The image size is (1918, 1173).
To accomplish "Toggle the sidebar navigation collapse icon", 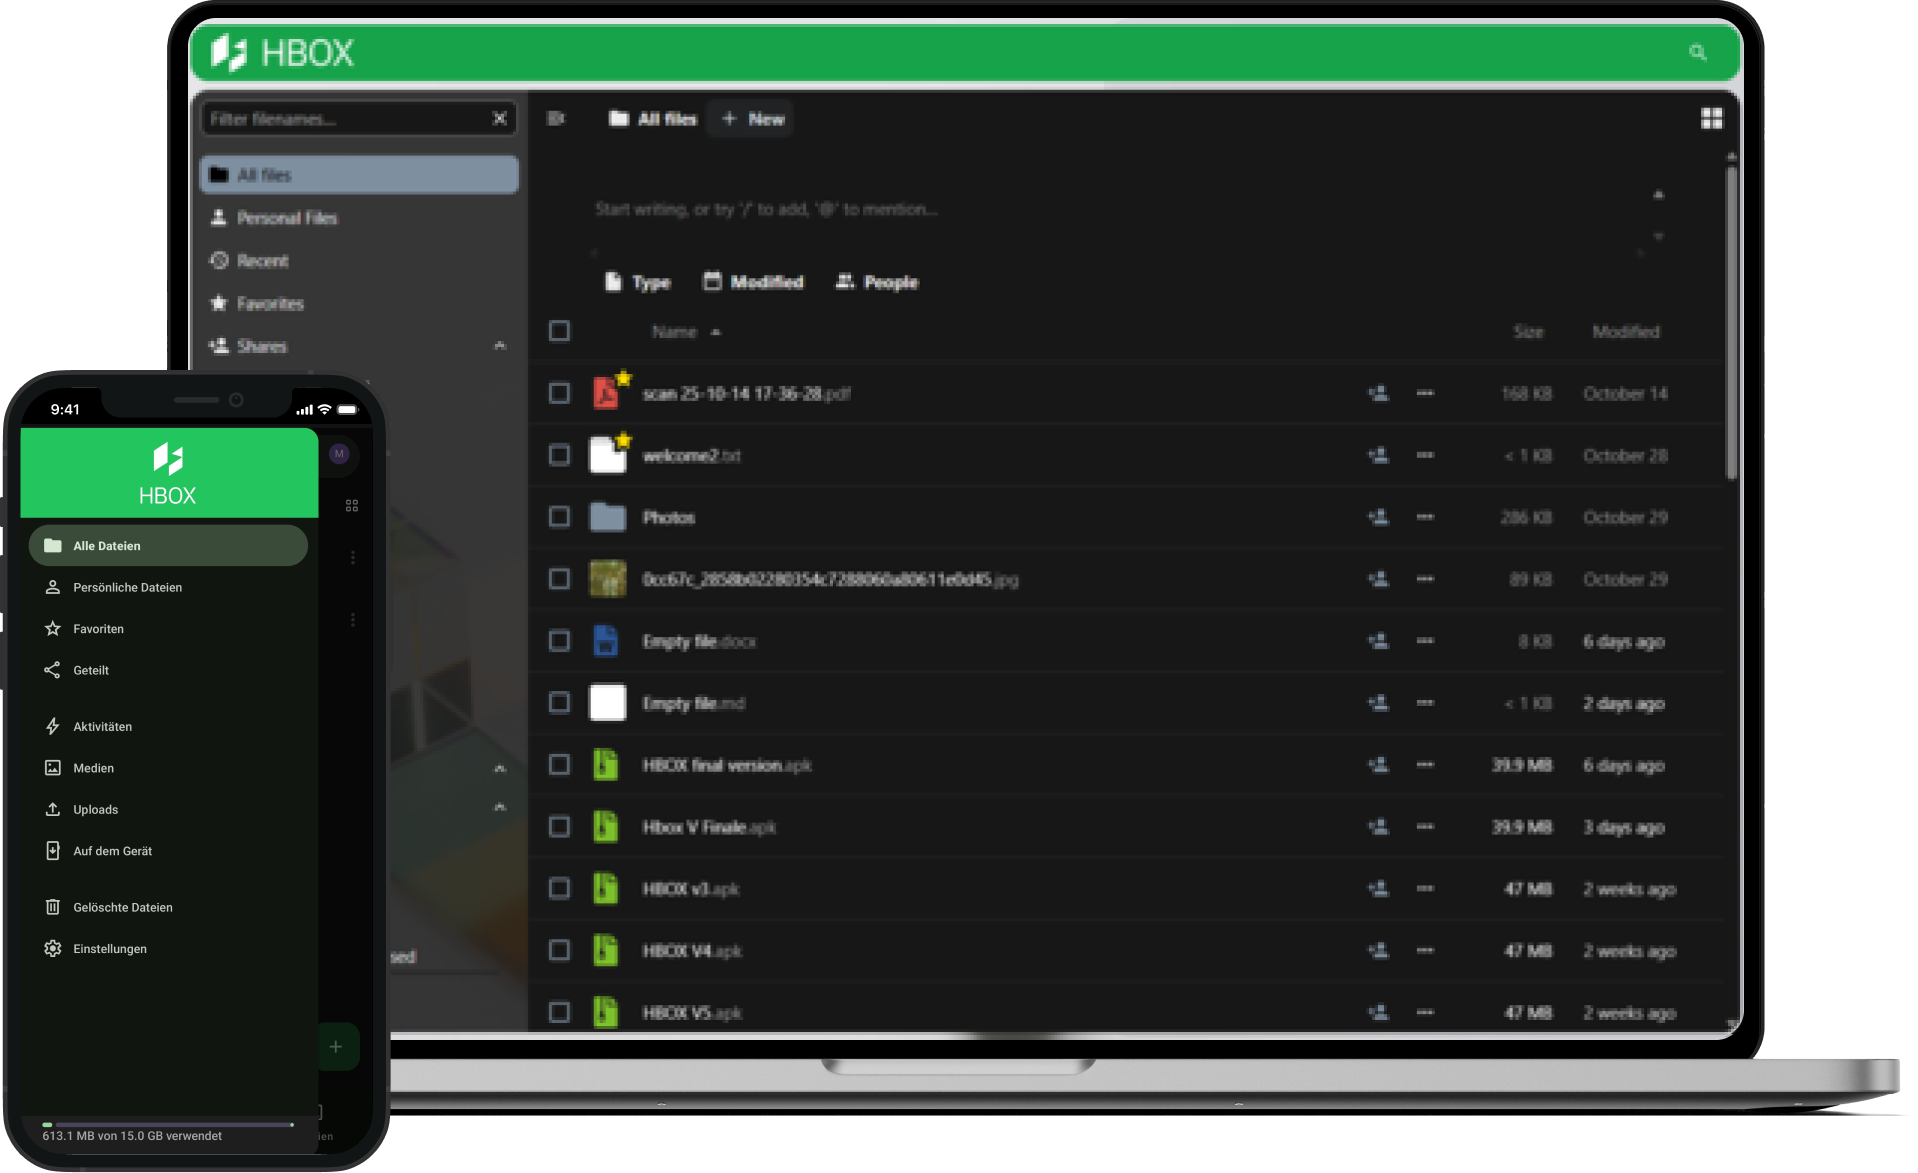I will pos(556,119).
